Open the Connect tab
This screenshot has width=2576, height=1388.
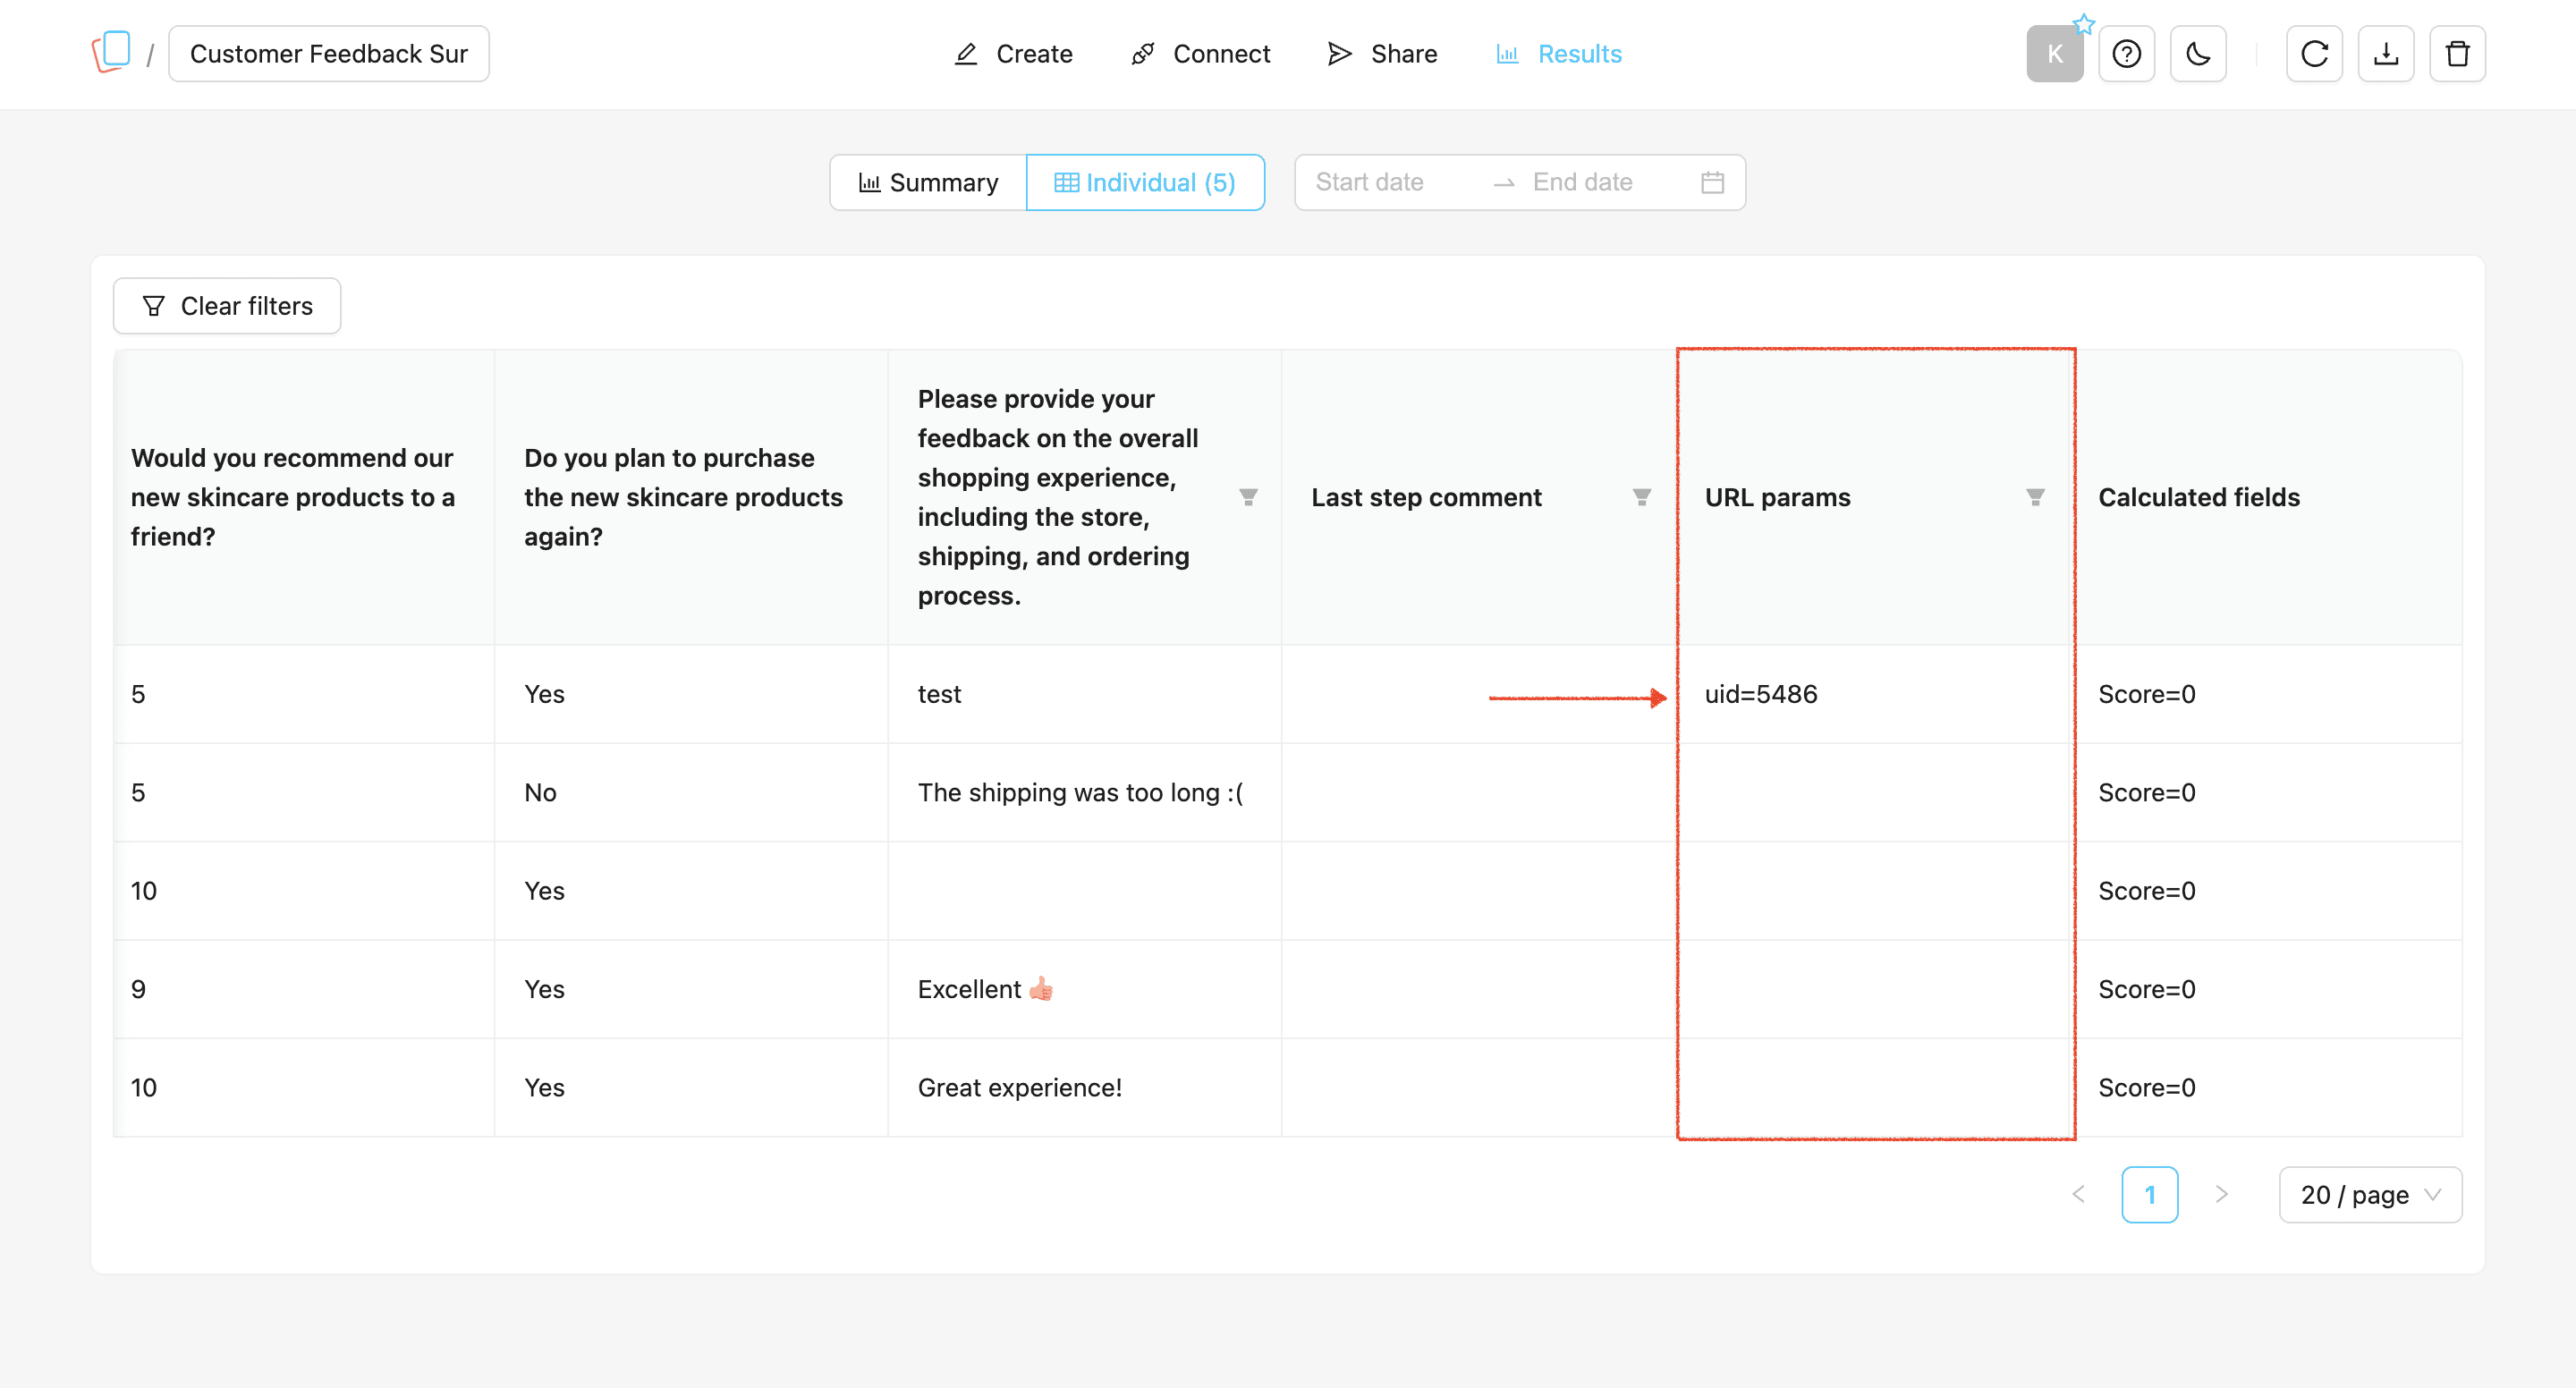tap(1200, 54)
